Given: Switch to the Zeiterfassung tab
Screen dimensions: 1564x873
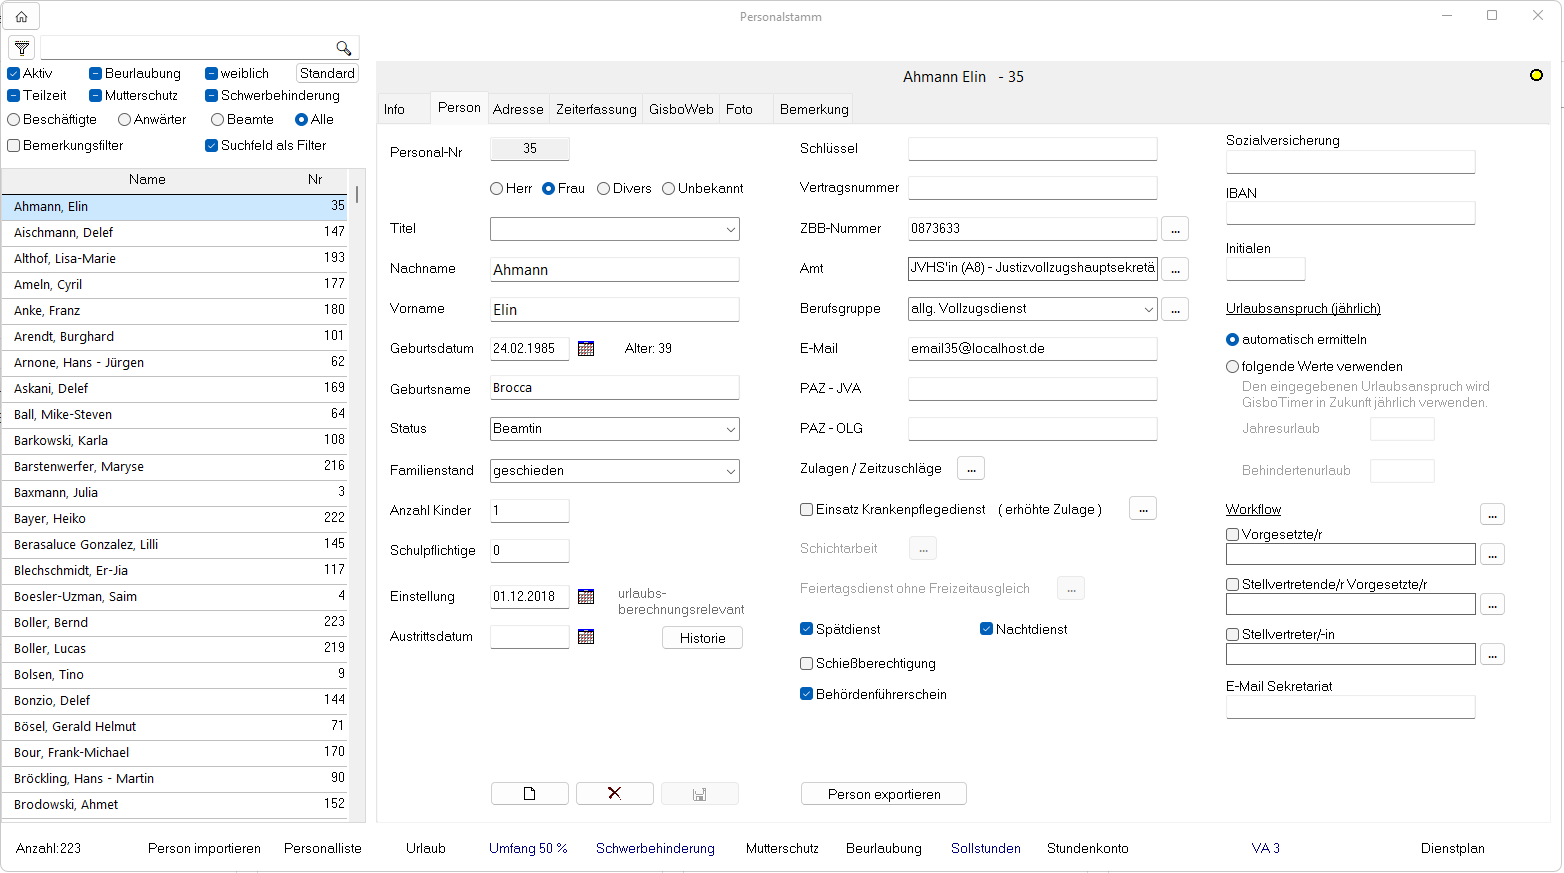Looking at the screenshot, I should pos(596,109).
